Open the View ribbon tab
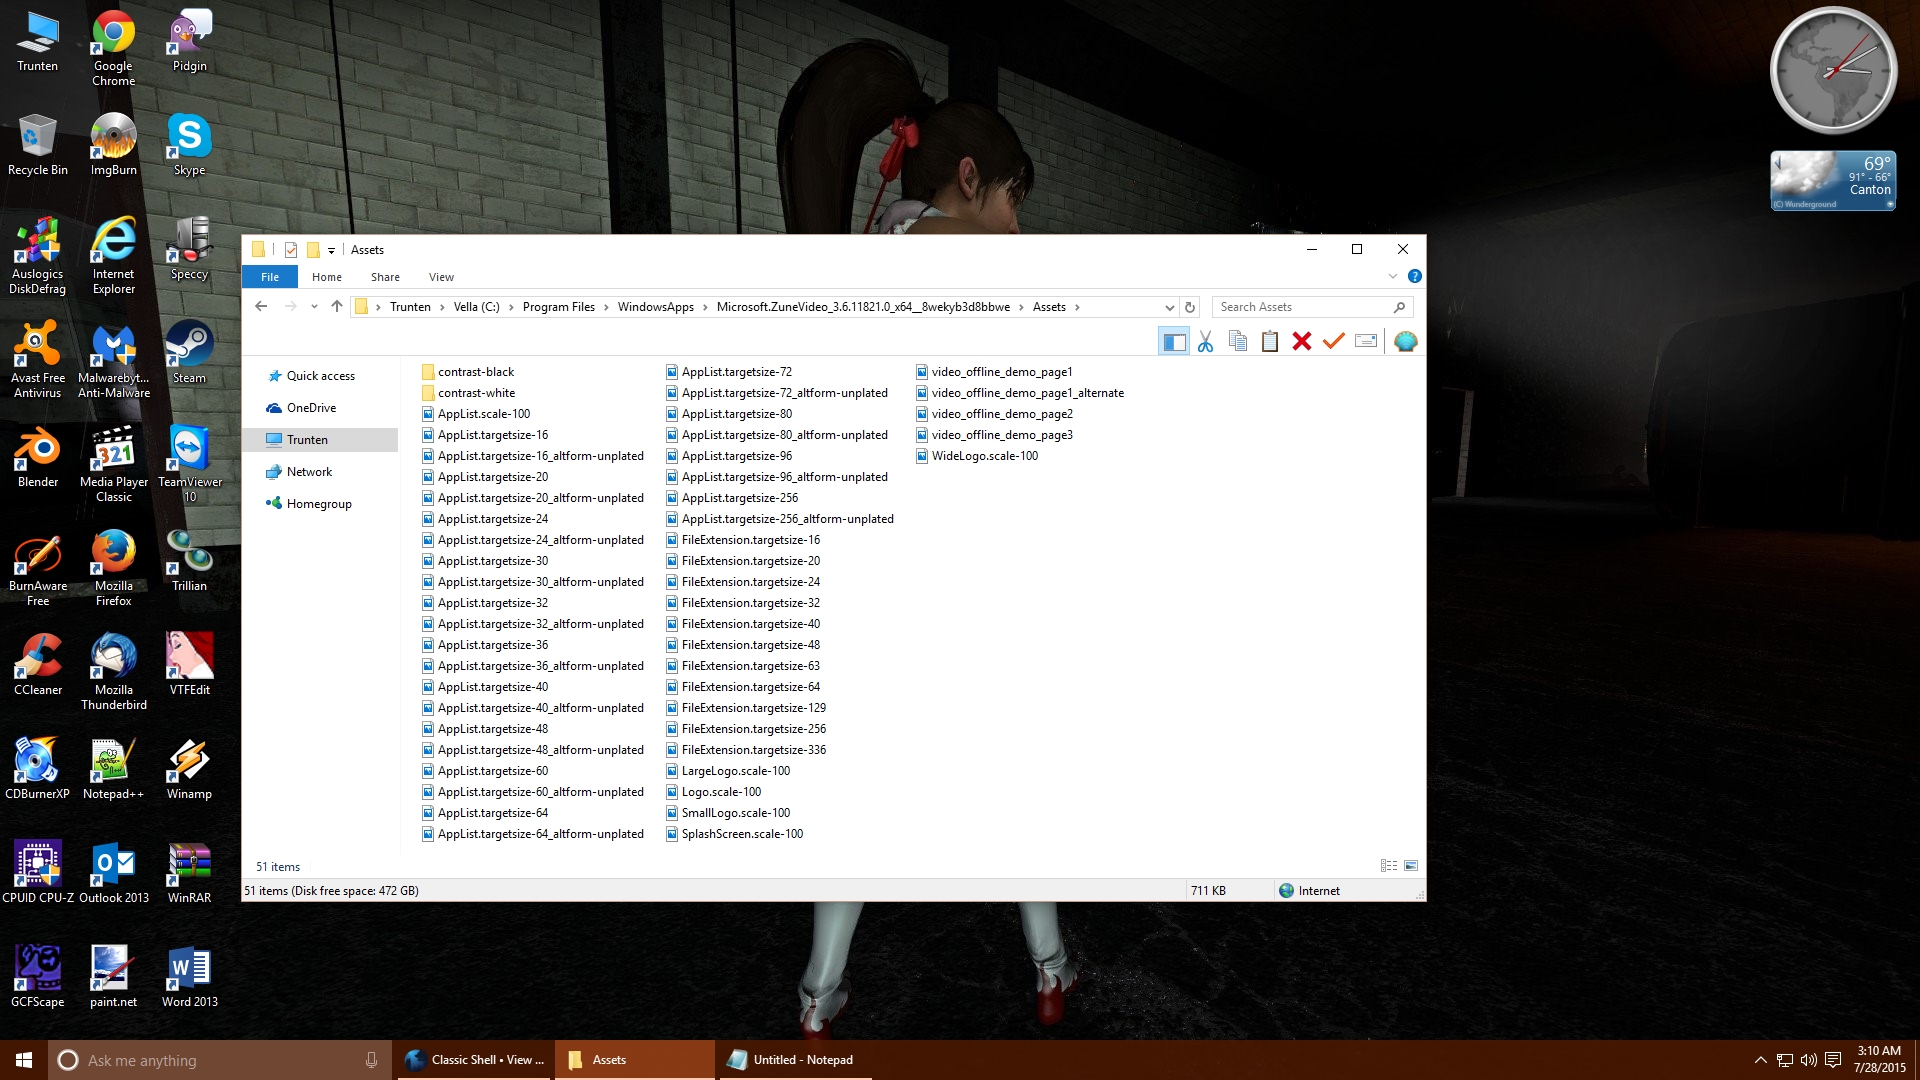 point(441,277)
